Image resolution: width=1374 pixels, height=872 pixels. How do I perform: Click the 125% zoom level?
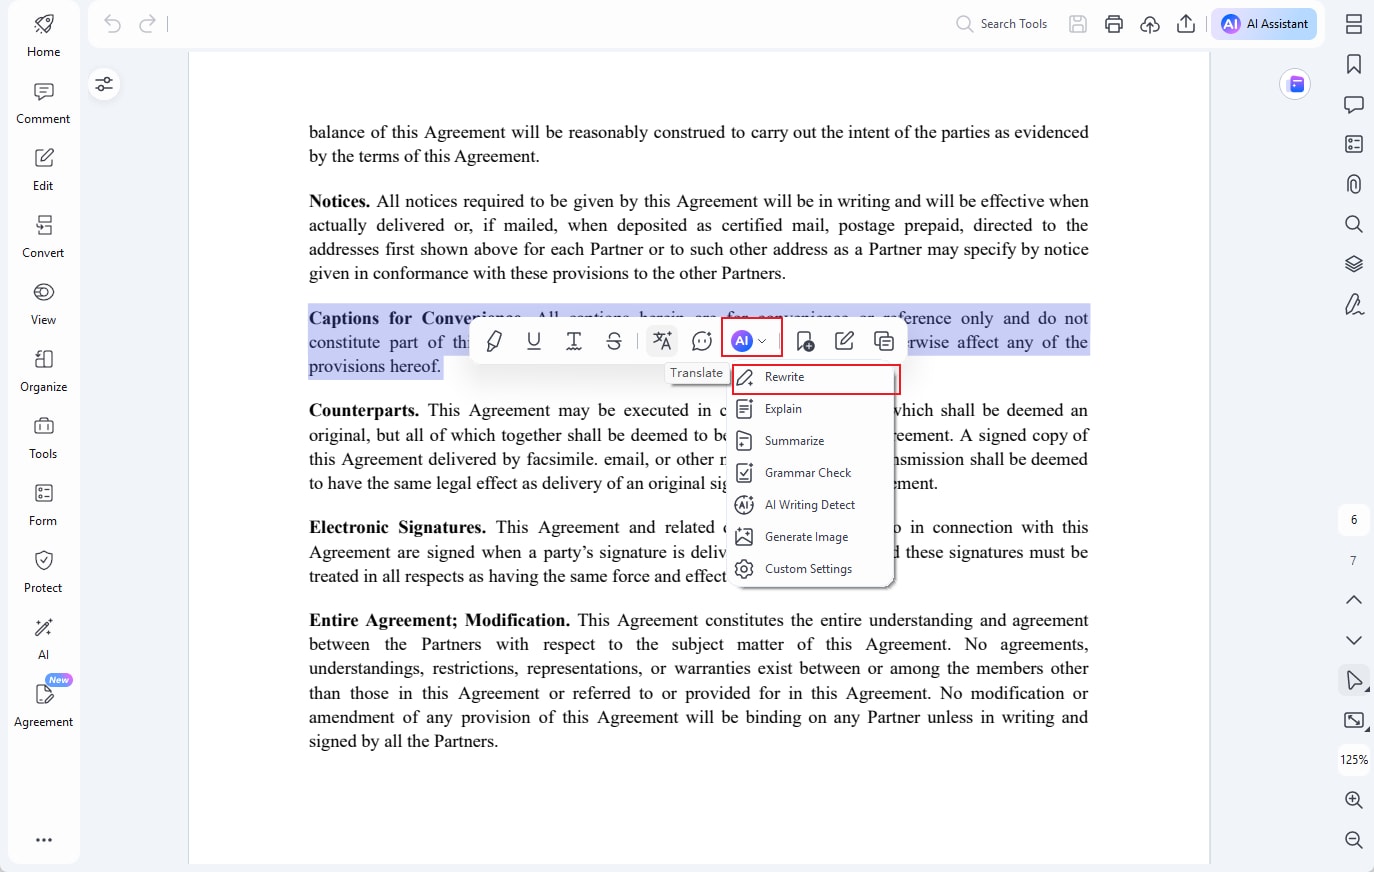1354,760
